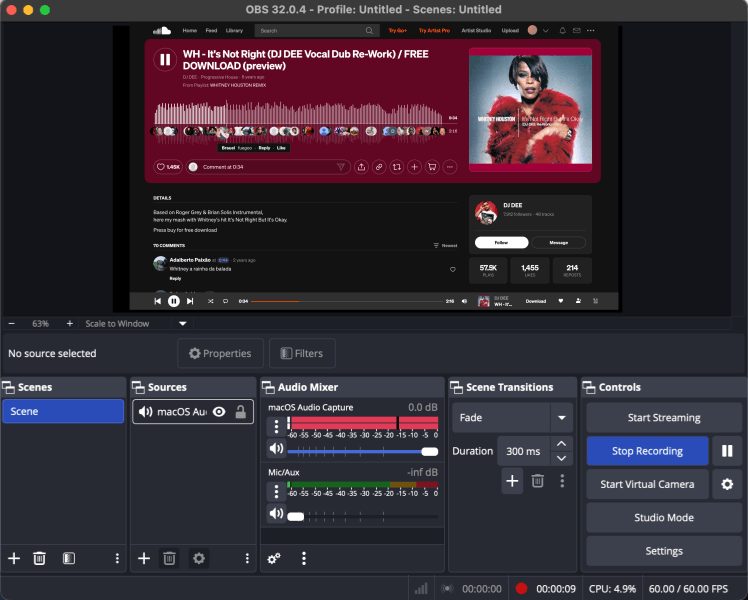Click the 63% zoom level text

40,323
